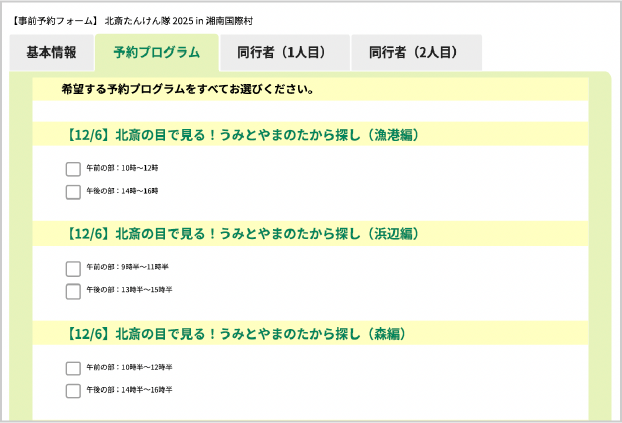The height and width of the screenshot is (423, 622).
Task: Click the 午前の部：10時半〜12時半 label text
Action: click(x=129, y=368)
